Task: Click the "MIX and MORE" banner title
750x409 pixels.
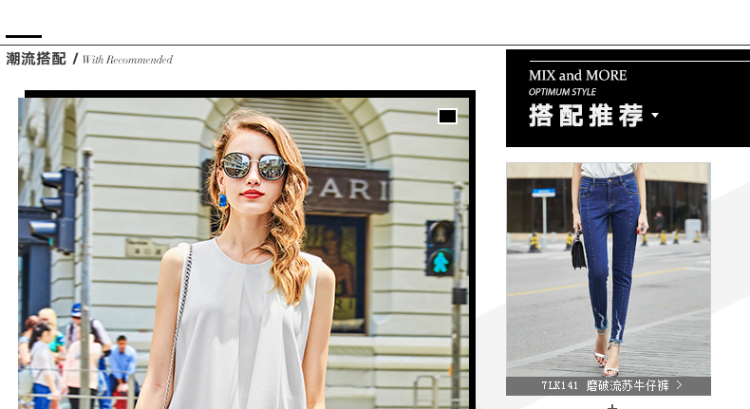Action: tap(578, 75)
